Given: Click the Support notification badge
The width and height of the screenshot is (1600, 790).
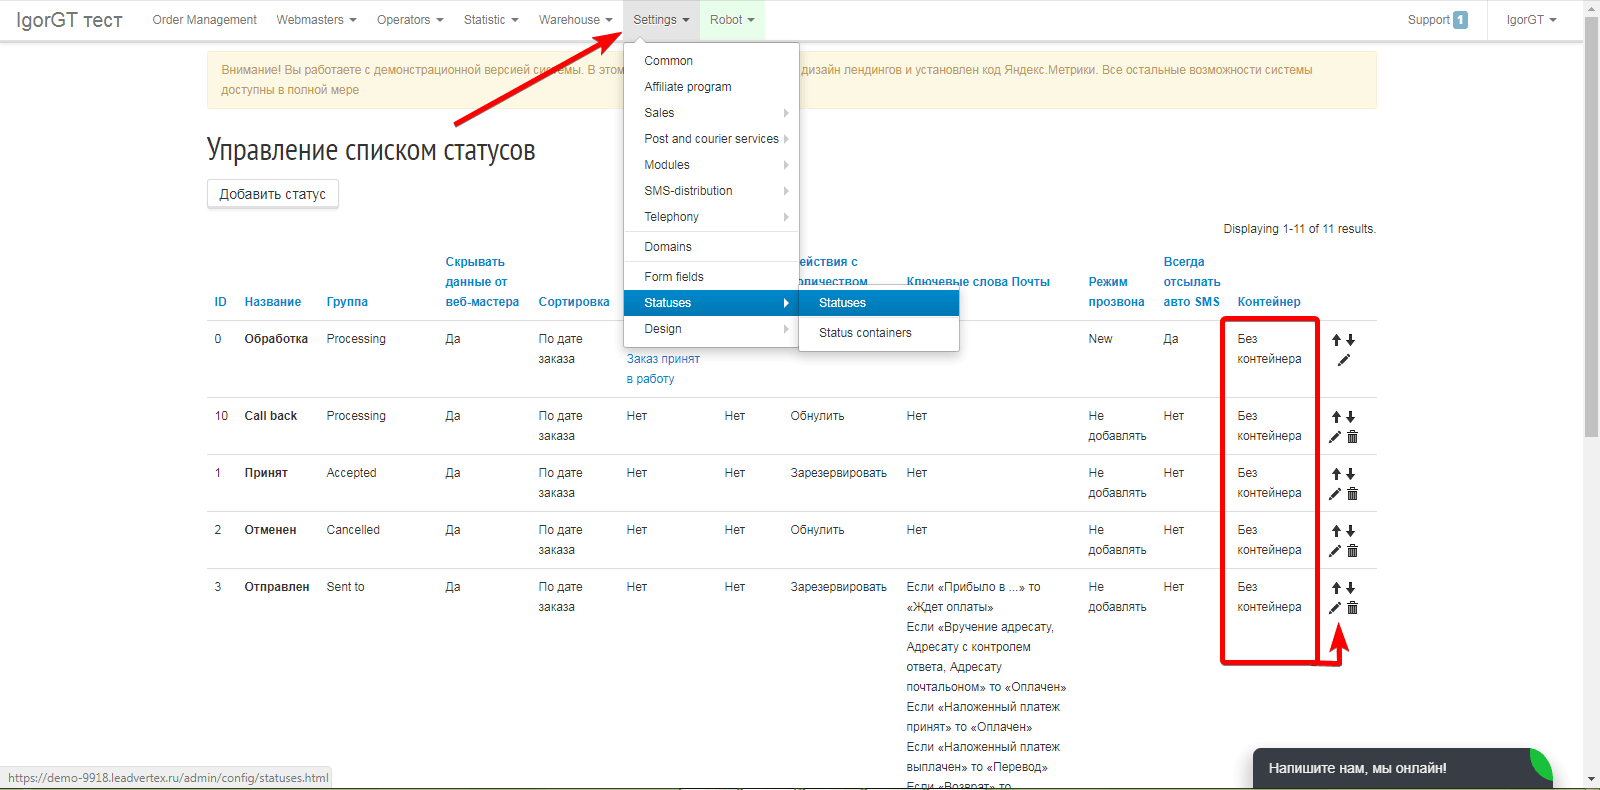Looking at the screenshot, I should coord(1460,20).
